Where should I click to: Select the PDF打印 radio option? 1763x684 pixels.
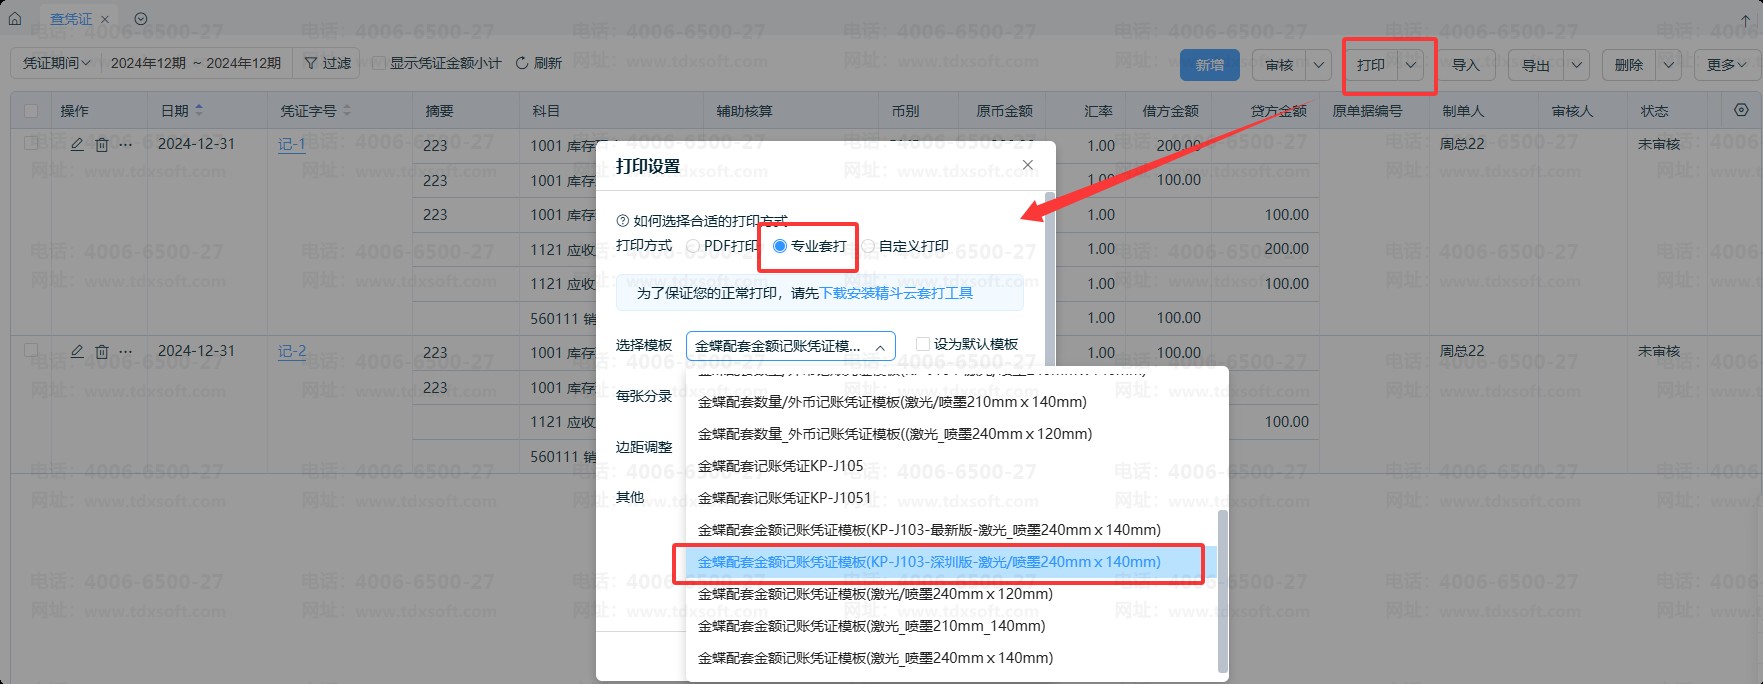point(693,246)
